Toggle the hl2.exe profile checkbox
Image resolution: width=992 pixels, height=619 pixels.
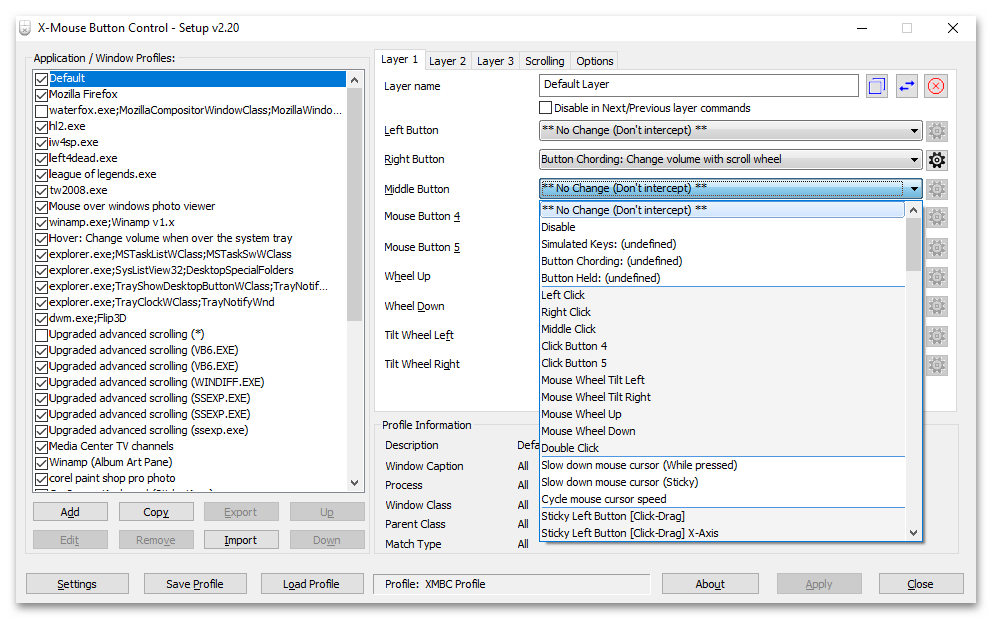coord(42,127)
